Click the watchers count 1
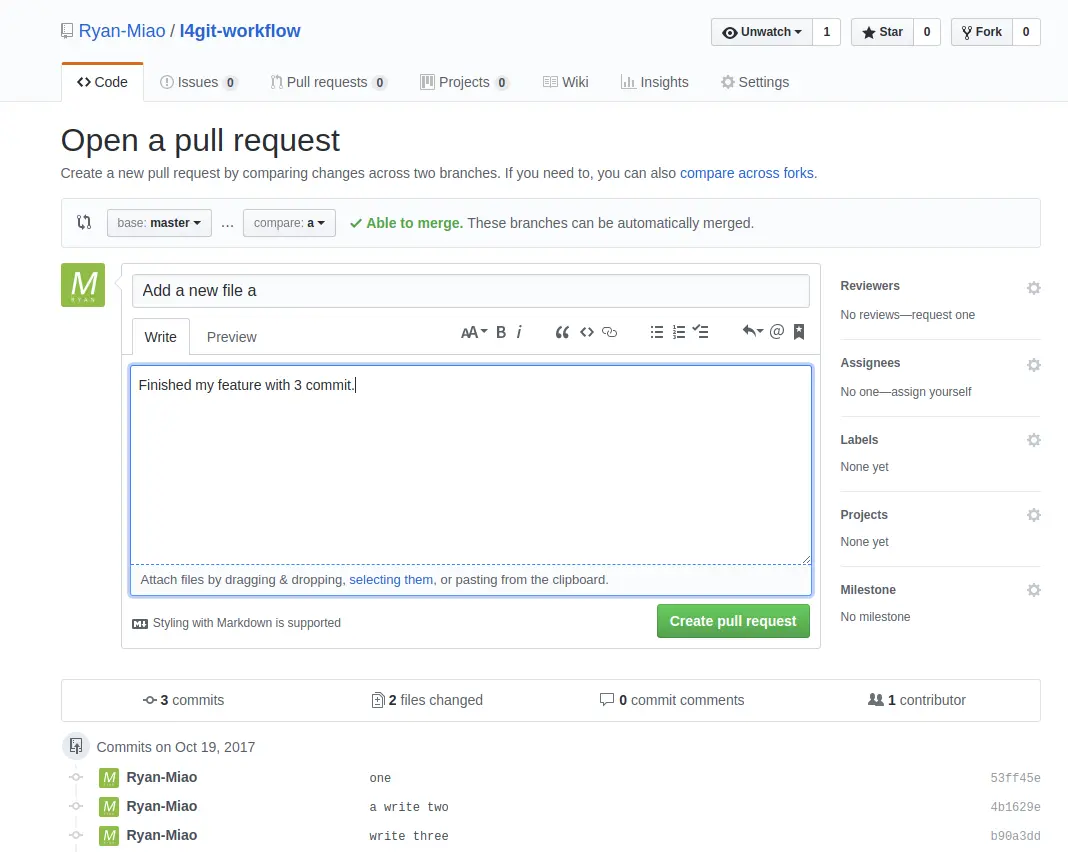 [x=827, y=32]
